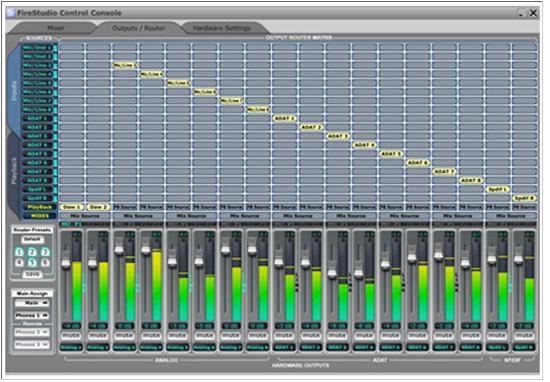Screen dimensions: 550x382
Task: Mute the ADAT 1 output channel
Action: click(284, 336)
